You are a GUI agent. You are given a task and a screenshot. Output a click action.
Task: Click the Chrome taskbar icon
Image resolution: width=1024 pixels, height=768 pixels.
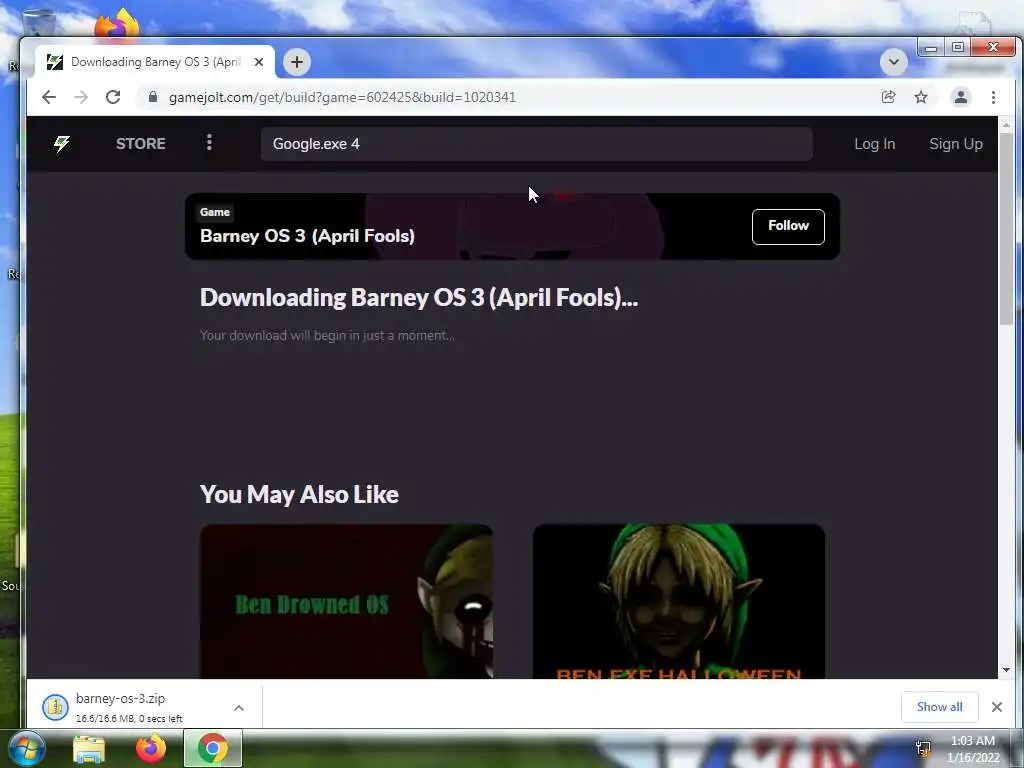[212, 748]
